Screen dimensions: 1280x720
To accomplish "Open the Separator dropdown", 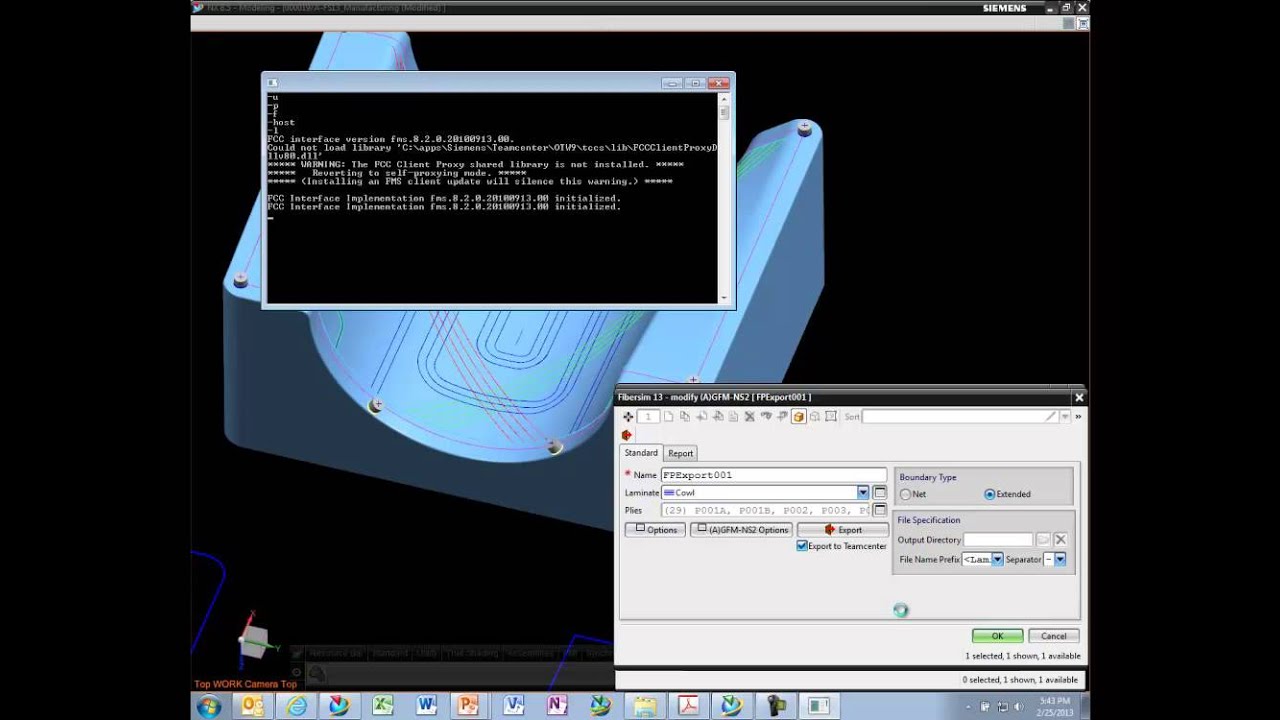I will (1060, 559).
